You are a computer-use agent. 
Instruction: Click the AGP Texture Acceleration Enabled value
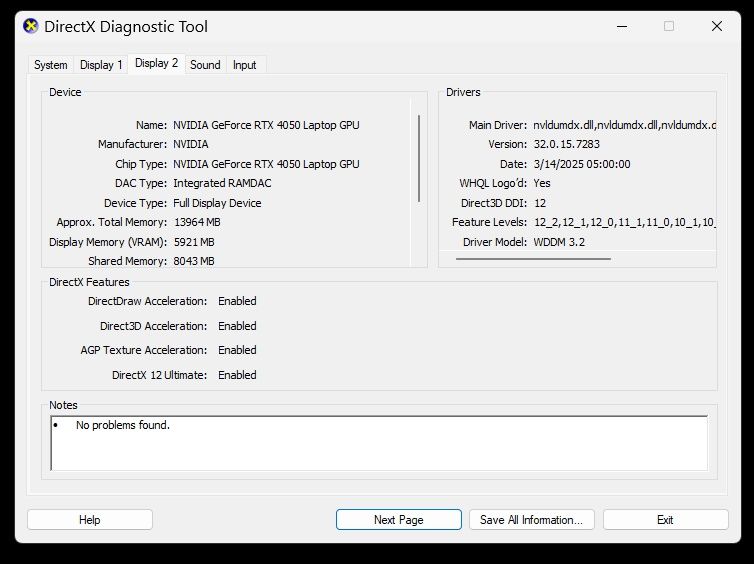[237, 350]
